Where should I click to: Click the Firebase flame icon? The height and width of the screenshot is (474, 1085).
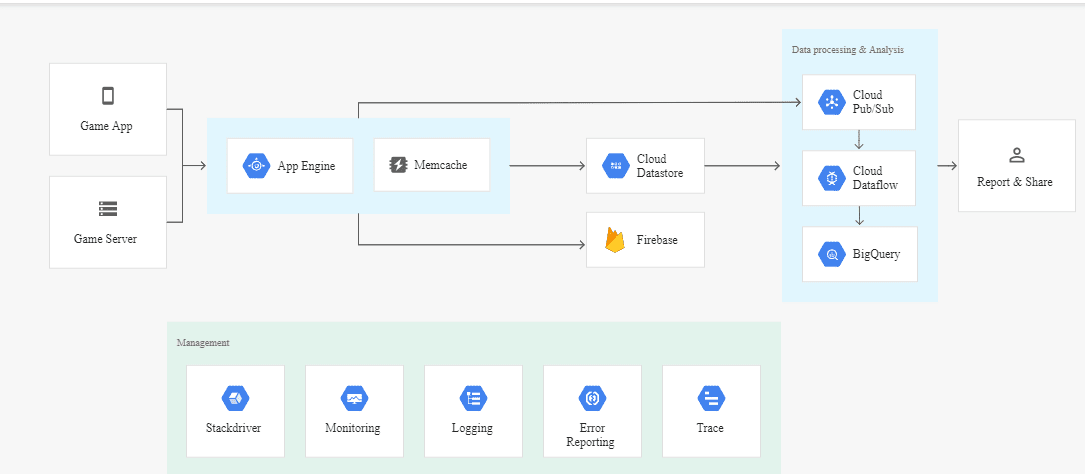coord(615,239)
